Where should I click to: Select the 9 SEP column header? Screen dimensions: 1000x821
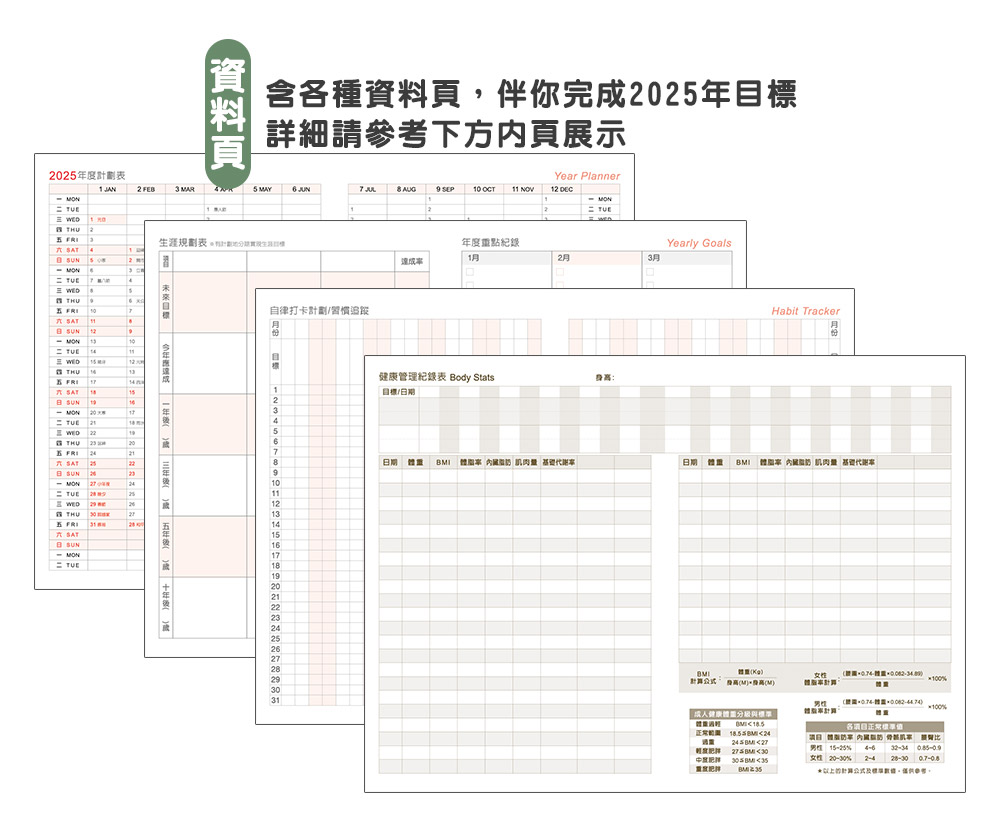445,189
